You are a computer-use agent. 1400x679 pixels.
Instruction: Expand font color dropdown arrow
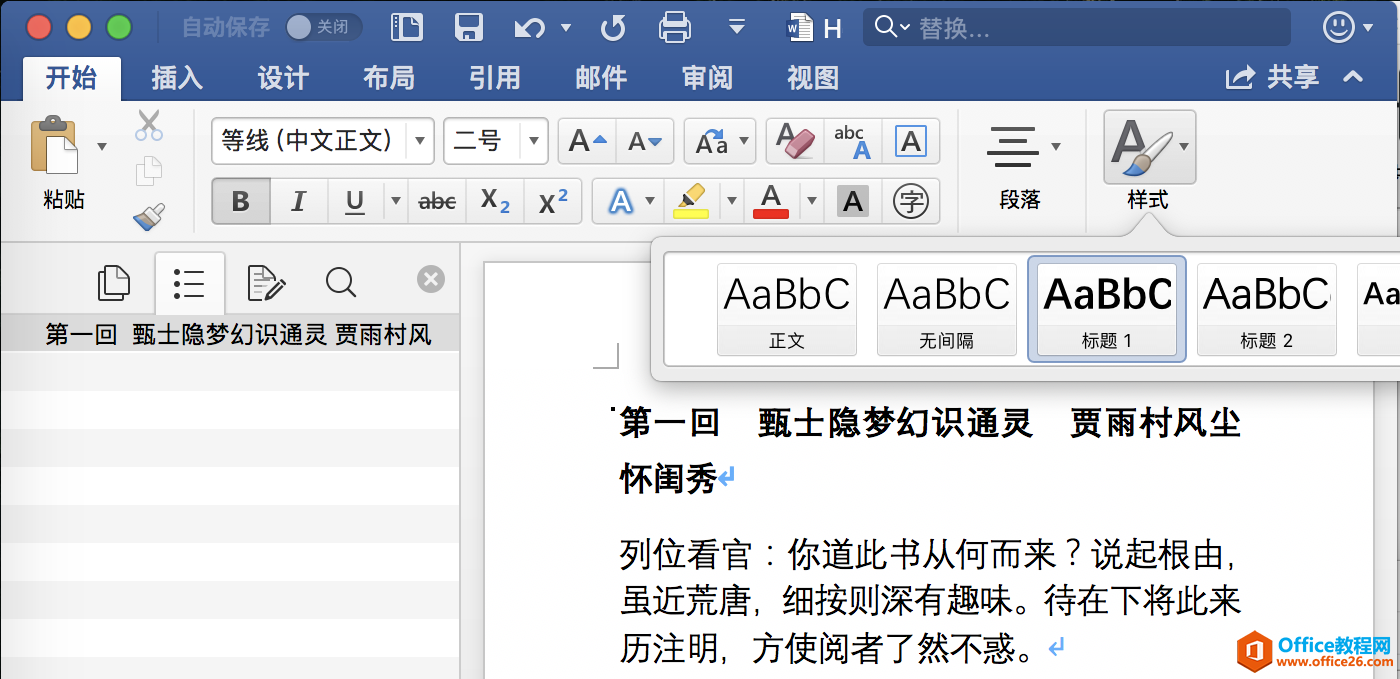812,201
